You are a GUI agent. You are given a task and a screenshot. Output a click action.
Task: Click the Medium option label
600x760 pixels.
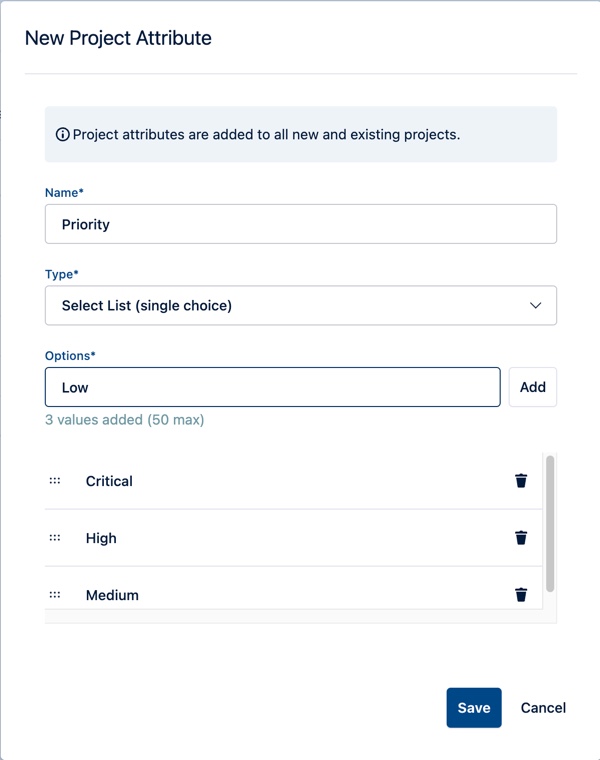coord(112,595)
